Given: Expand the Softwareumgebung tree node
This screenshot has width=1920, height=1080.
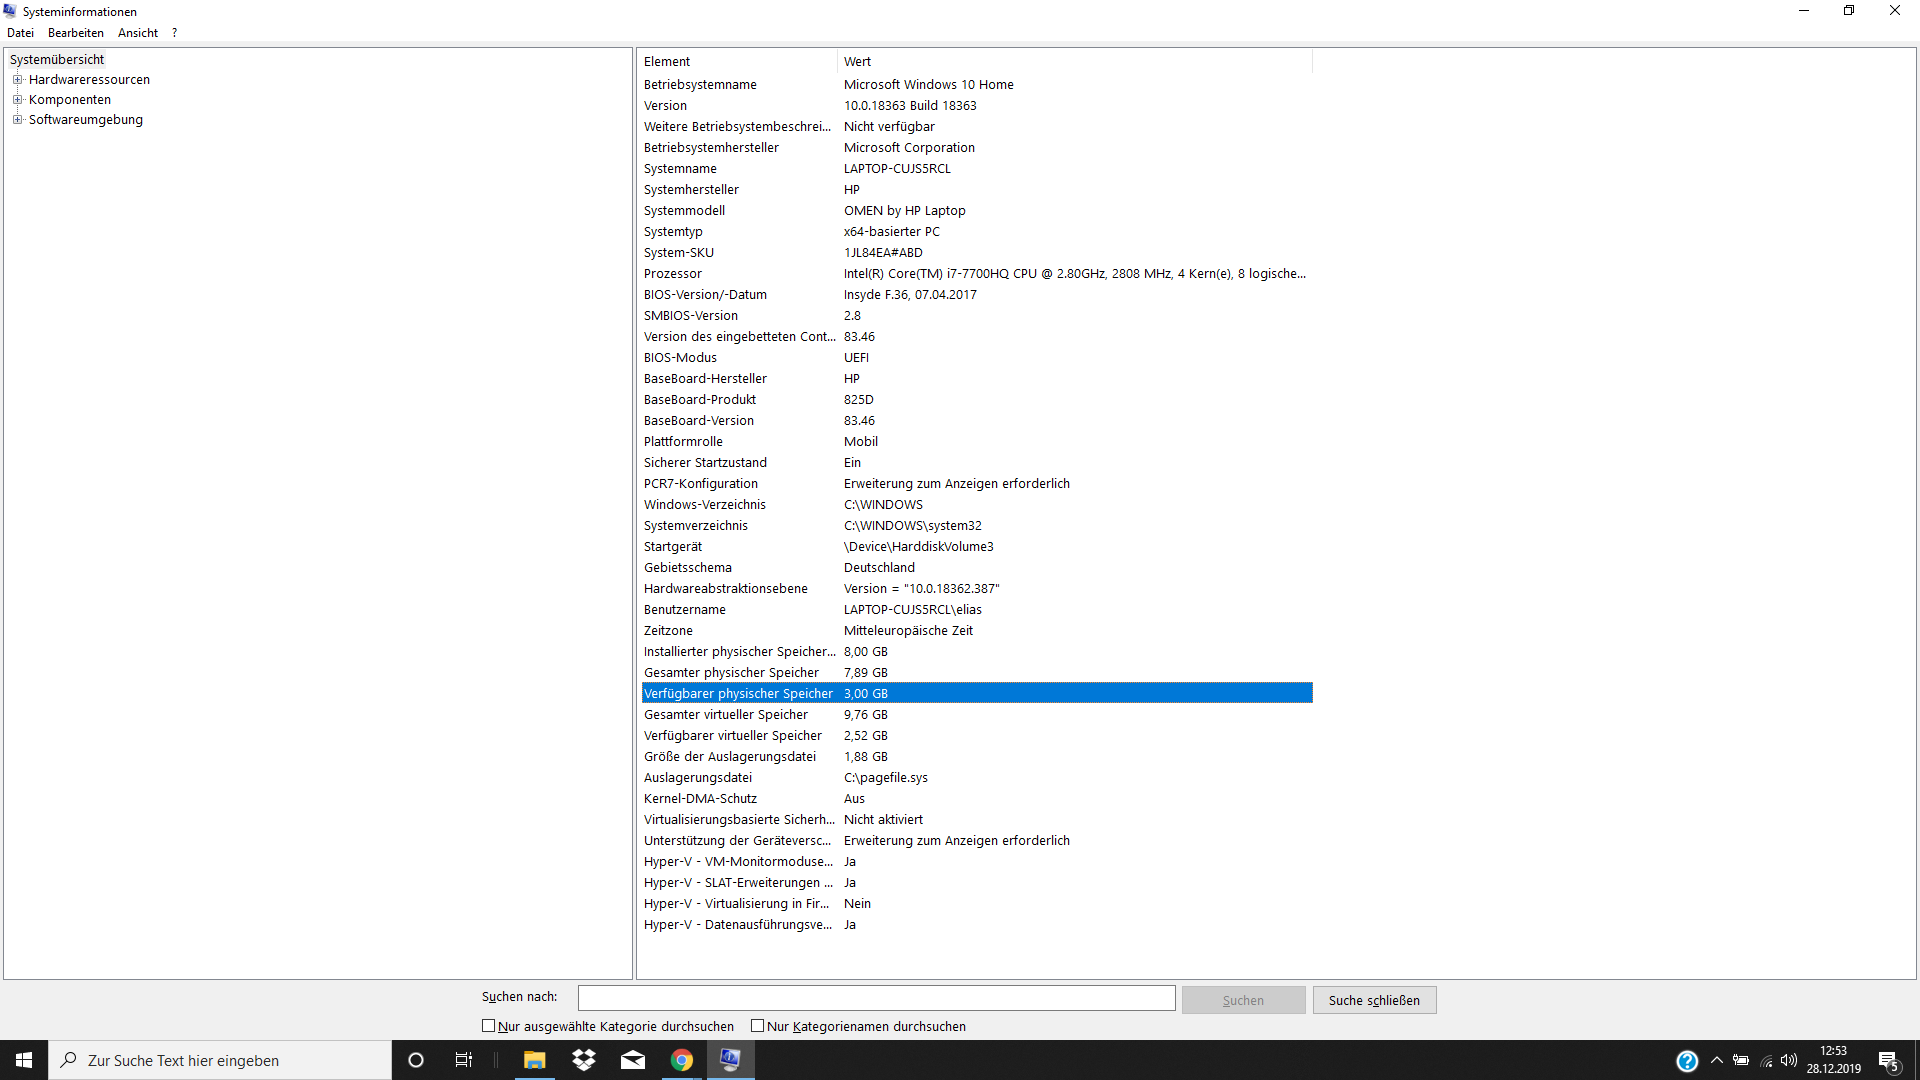Looking at the screenshot, I should coord(17,120).
